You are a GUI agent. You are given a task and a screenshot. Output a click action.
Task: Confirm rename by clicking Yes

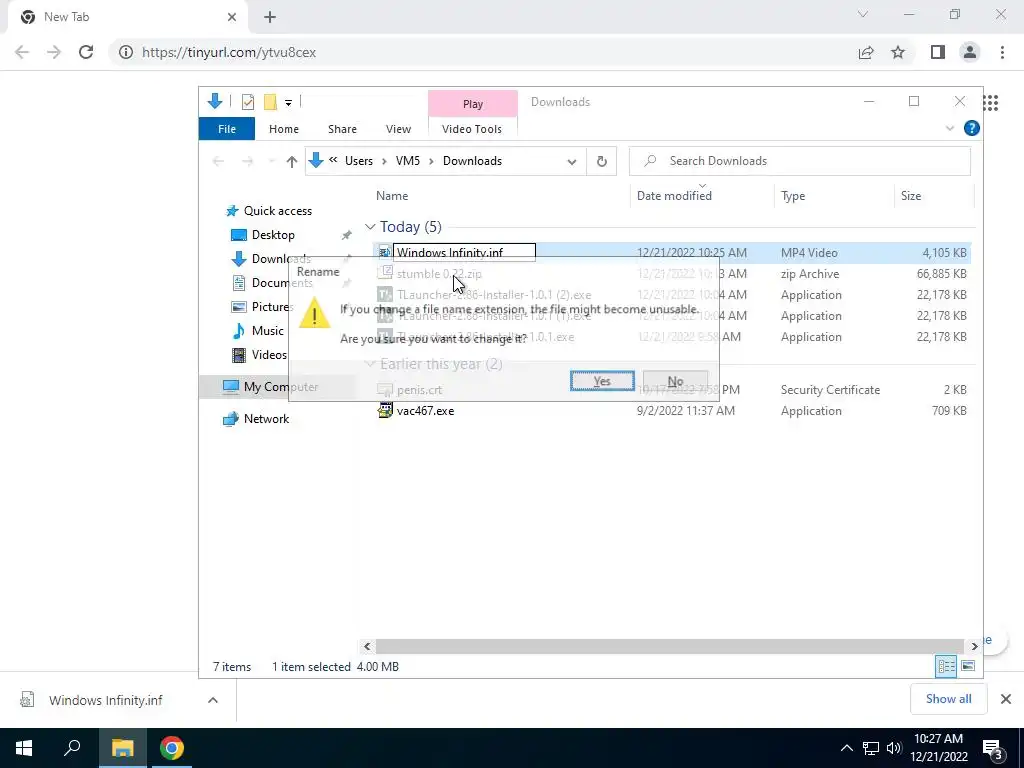point(601,381)
